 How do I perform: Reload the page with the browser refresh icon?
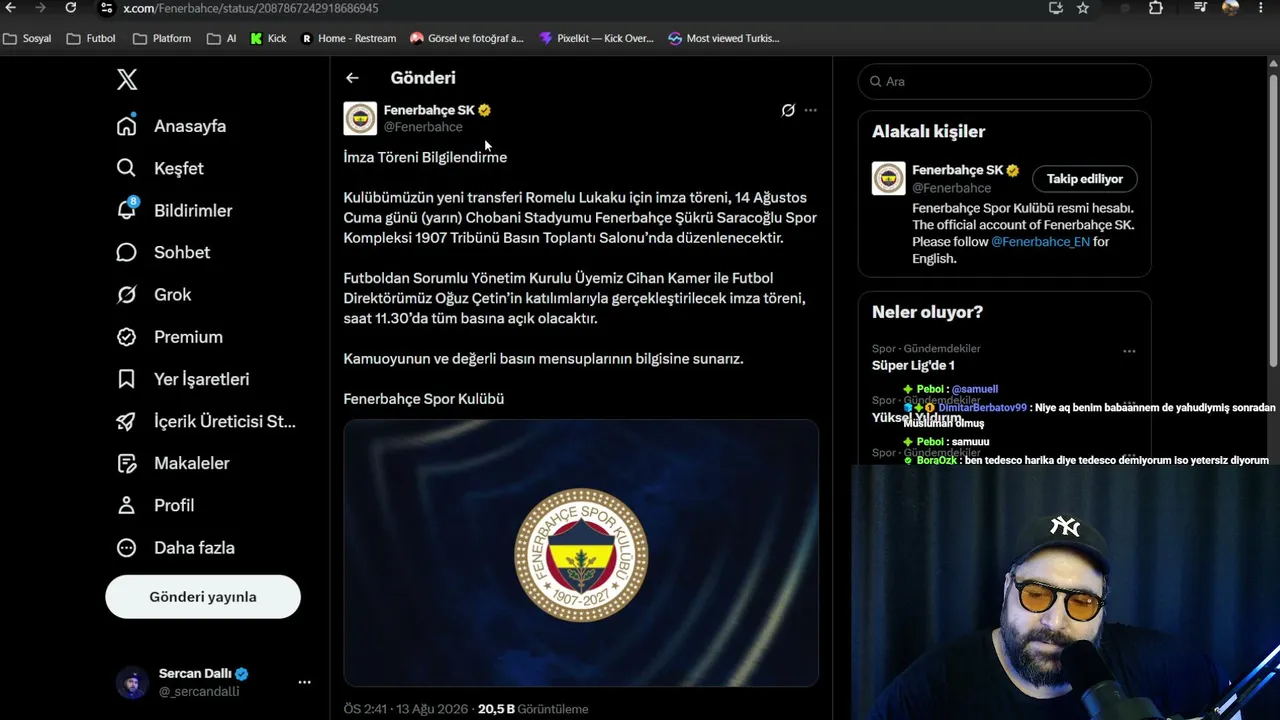70,8
